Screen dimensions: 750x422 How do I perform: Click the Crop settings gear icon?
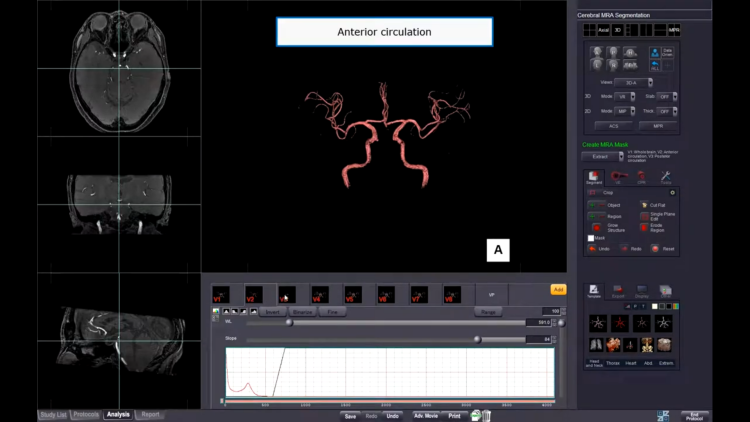(673, 192)
